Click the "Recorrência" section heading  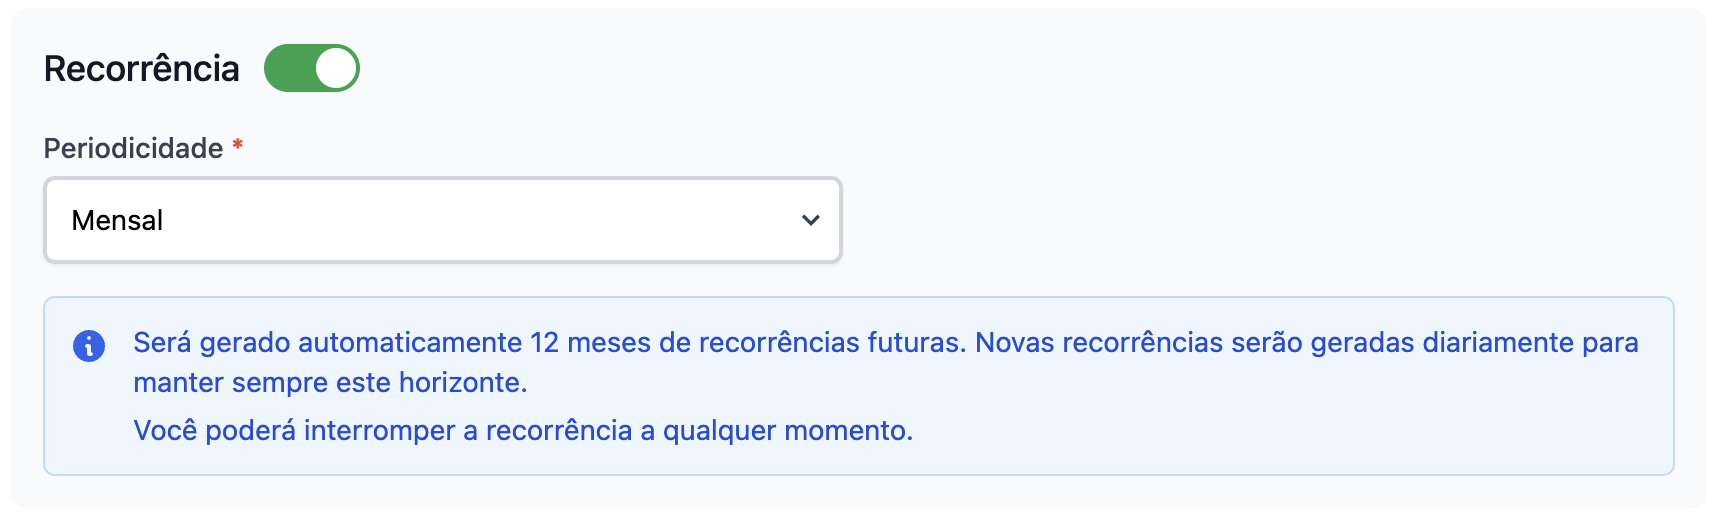click(x=142, y=68)
